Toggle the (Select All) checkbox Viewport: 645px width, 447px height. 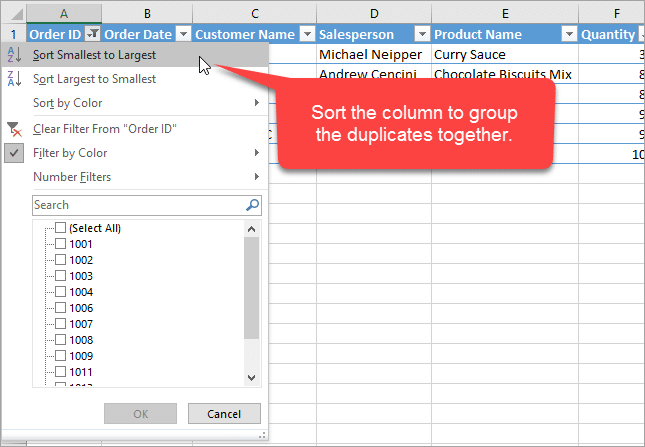pos(61,228)
